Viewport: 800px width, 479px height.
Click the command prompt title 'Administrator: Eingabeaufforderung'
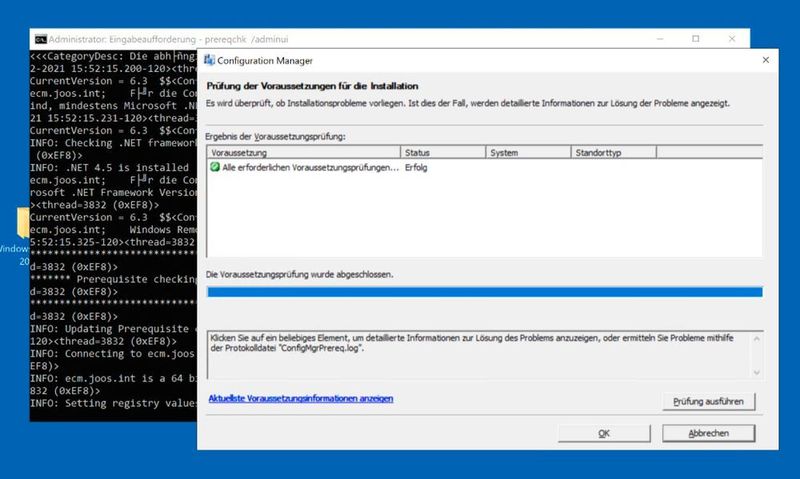pyautogui.click(x=122, y=39)
